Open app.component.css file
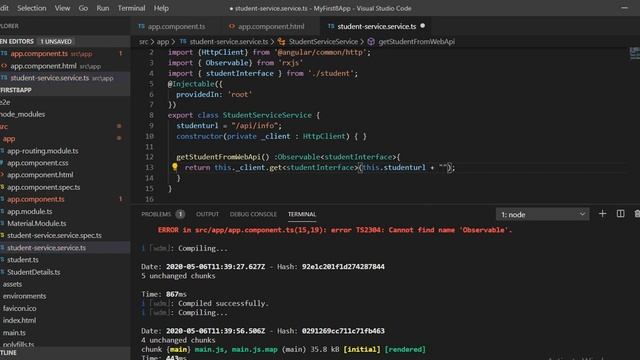 coord(38,163)
